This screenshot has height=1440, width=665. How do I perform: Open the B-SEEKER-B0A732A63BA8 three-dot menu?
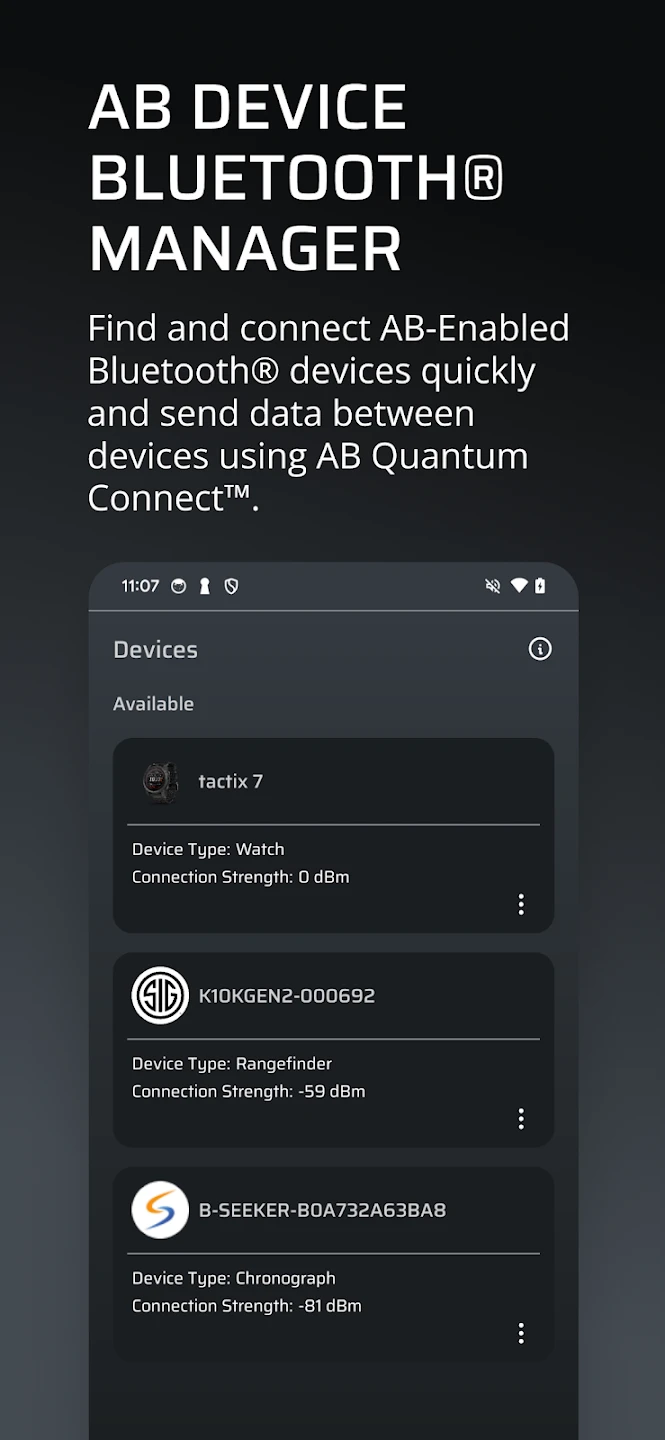[521, 1333]
